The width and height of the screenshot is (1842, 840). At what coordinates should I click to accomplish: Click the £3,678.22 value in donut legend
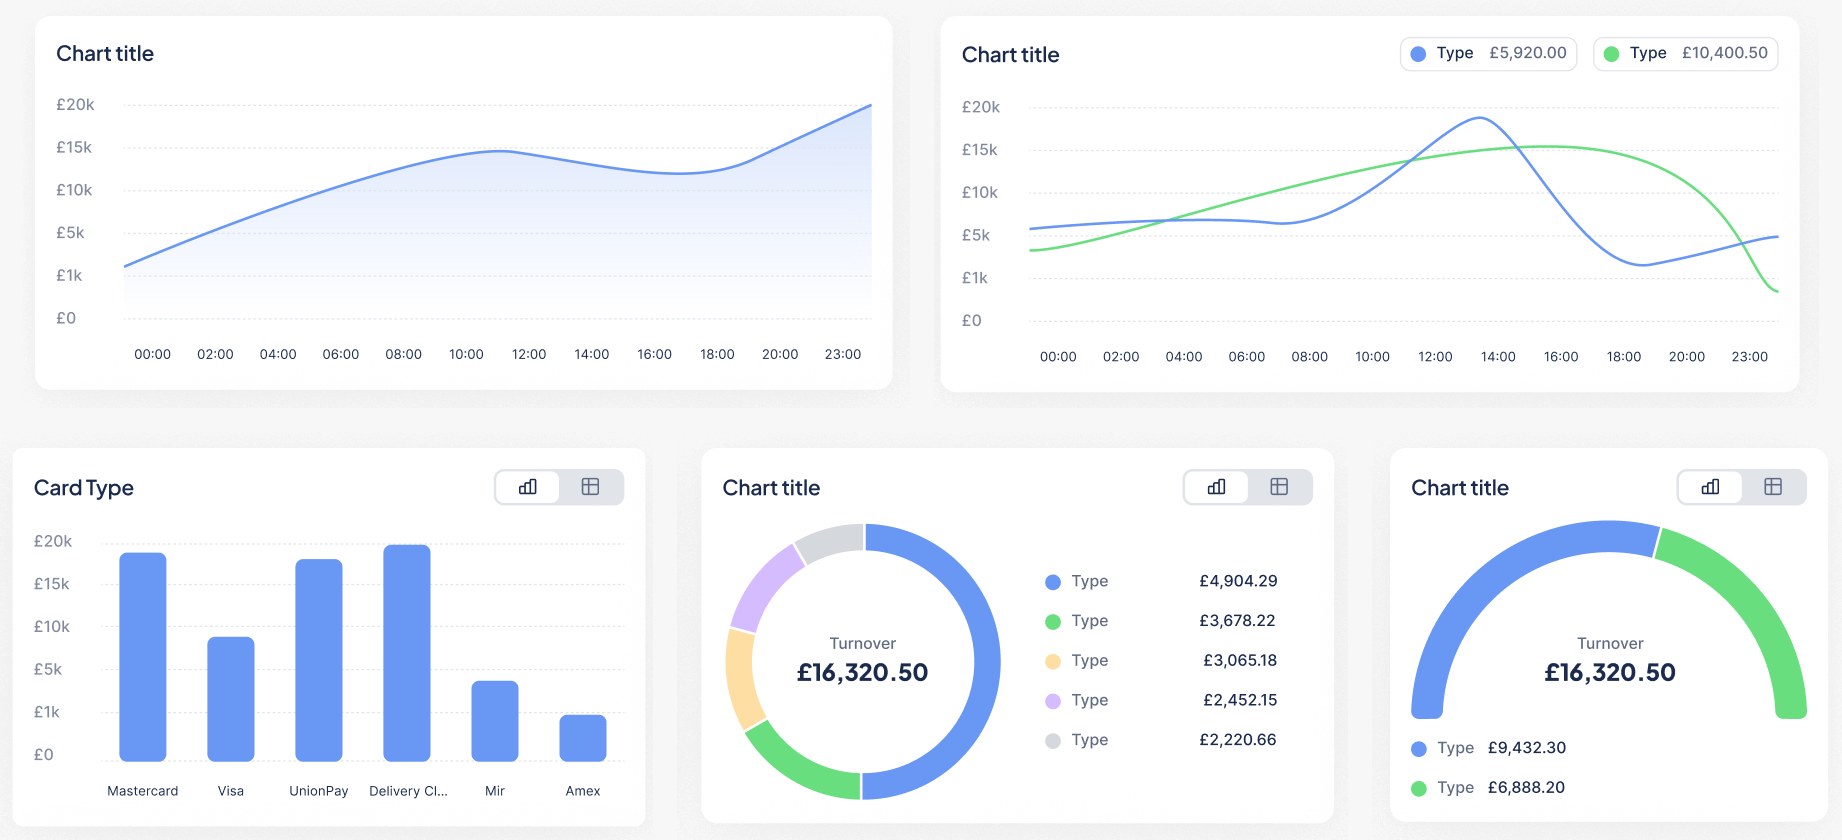[1237, 621]
